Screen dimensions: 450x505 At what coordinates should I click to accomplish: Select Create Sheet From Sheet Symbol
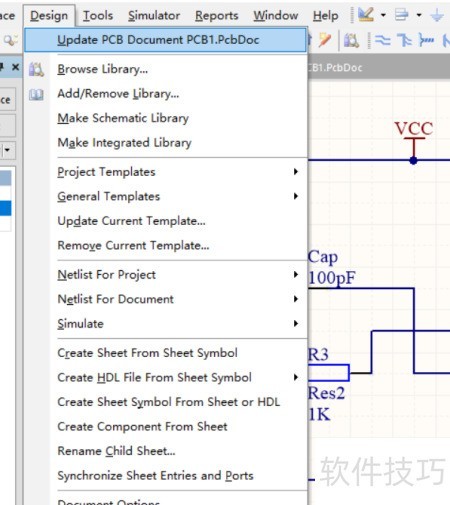[x=147, y=353]
